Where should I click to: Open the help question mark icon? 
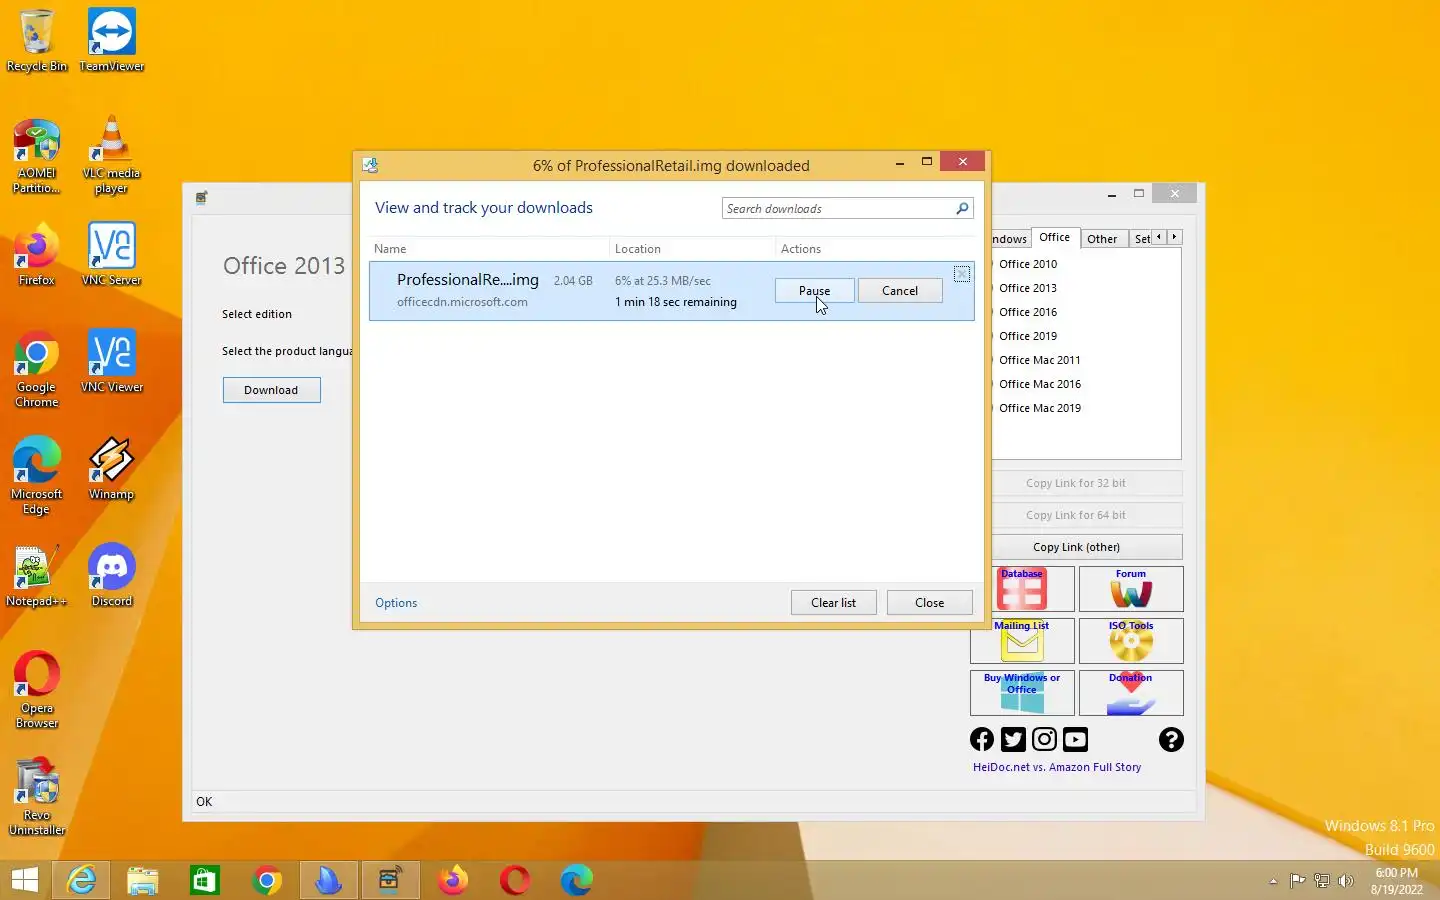point(1171,739)
